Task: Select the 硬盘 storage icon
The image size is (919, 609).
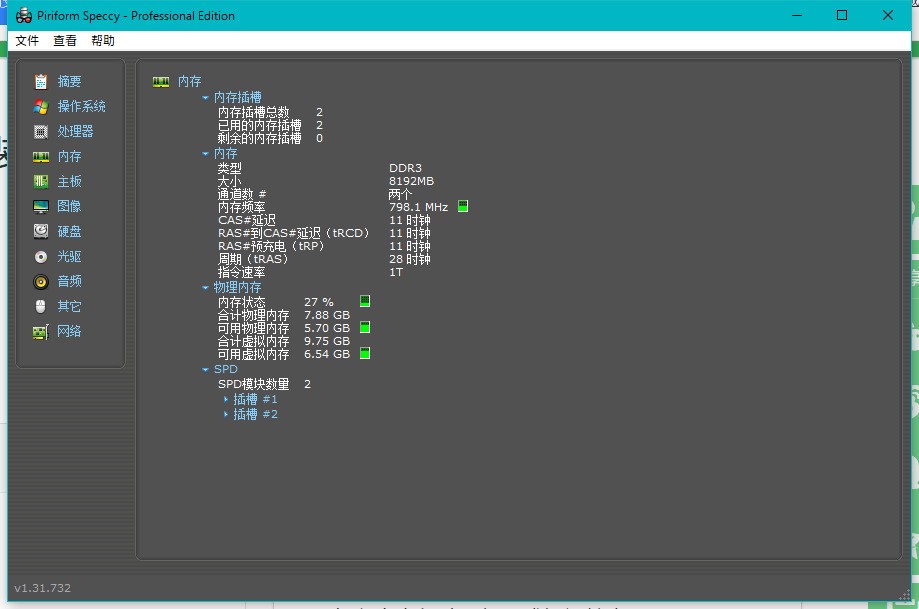Action: coord(40,232)
